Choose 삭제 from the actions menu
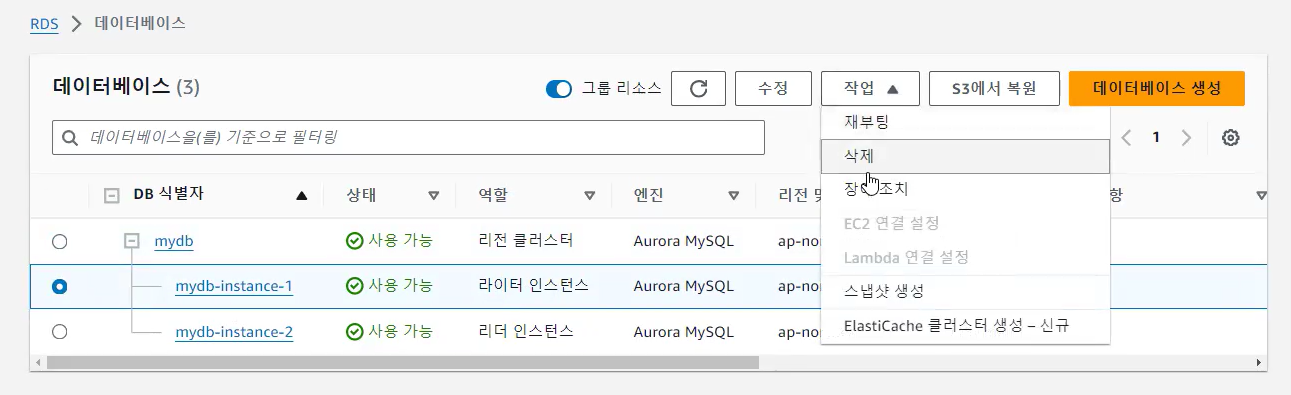The width and height of the screenshot is (1291, 395). (965, 156)
